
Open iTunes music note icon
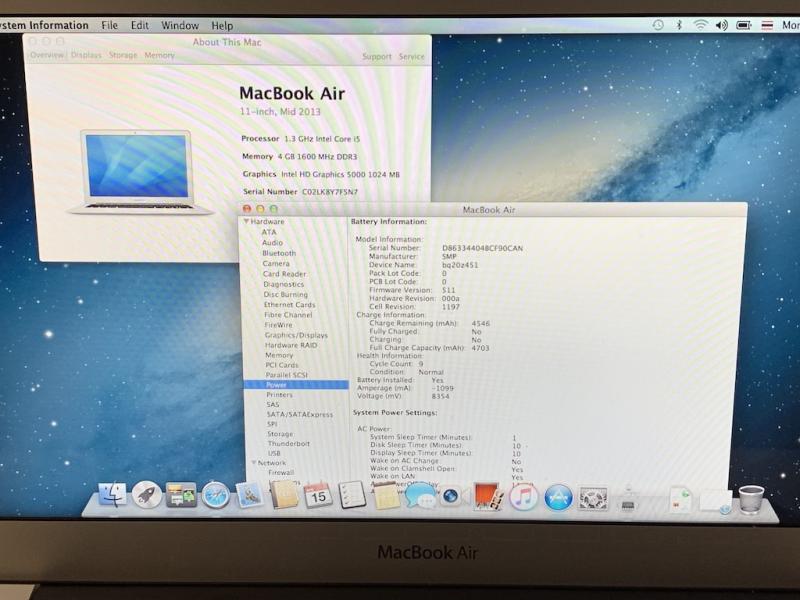tap(523, 495)
